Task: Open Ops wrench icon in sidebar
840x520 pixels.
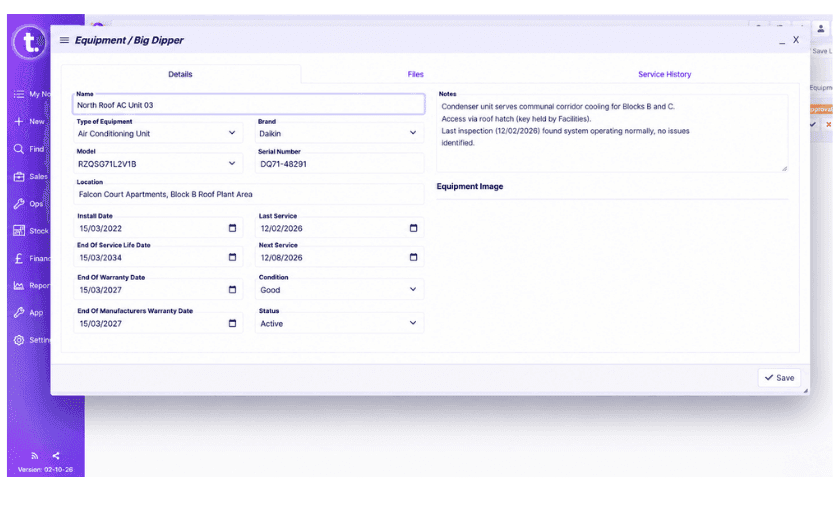Action: [x=19, y=204]
